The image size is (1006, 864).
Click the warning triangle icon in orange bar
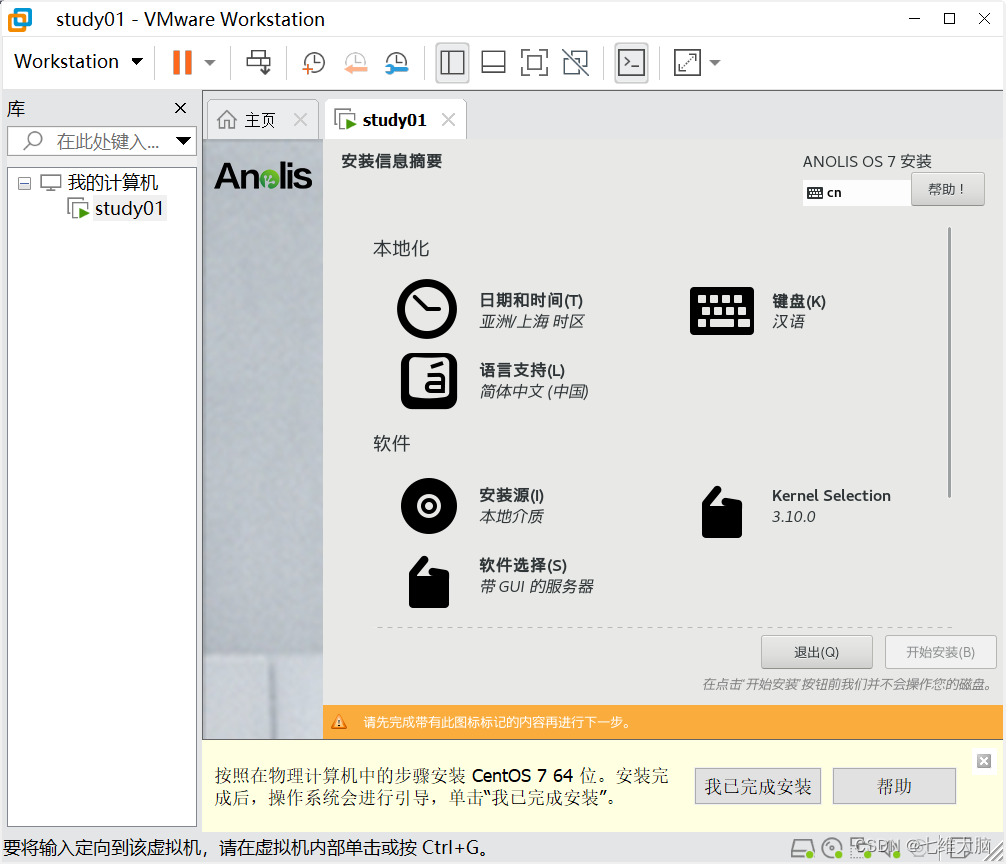click(x=339, y=722)
